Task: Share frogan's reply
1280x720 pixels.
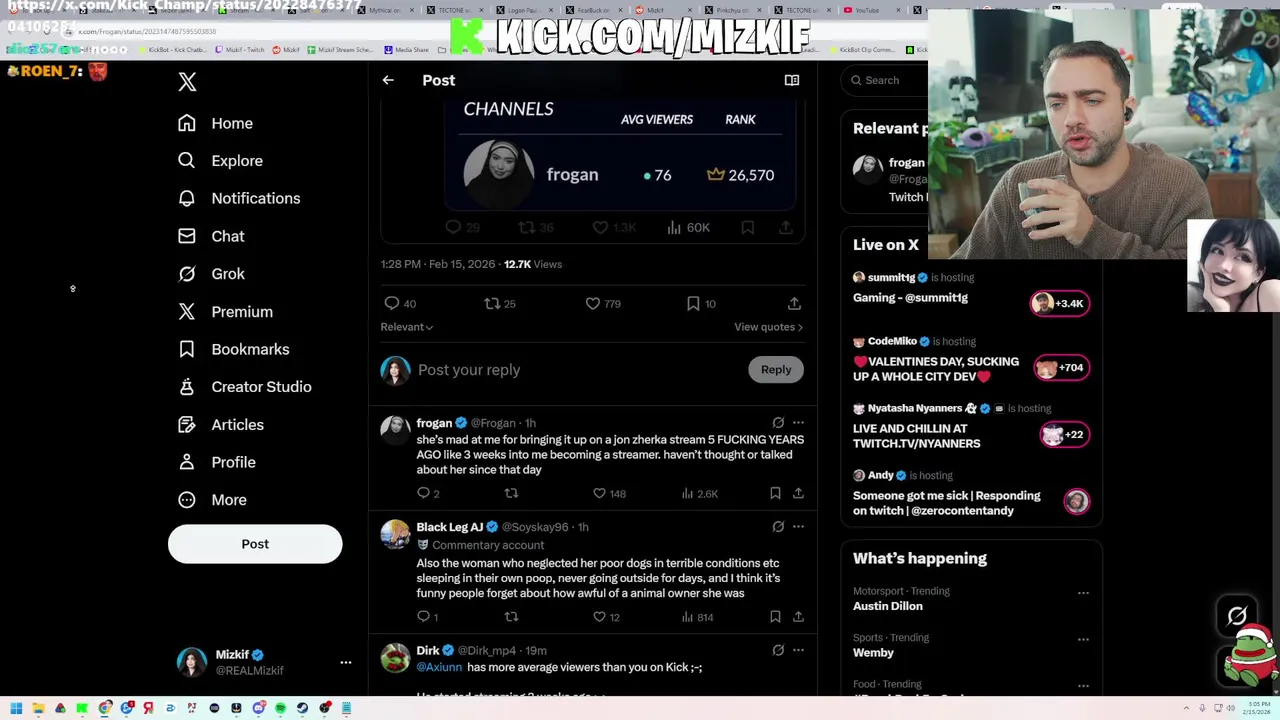Action: tap(798, 493)
